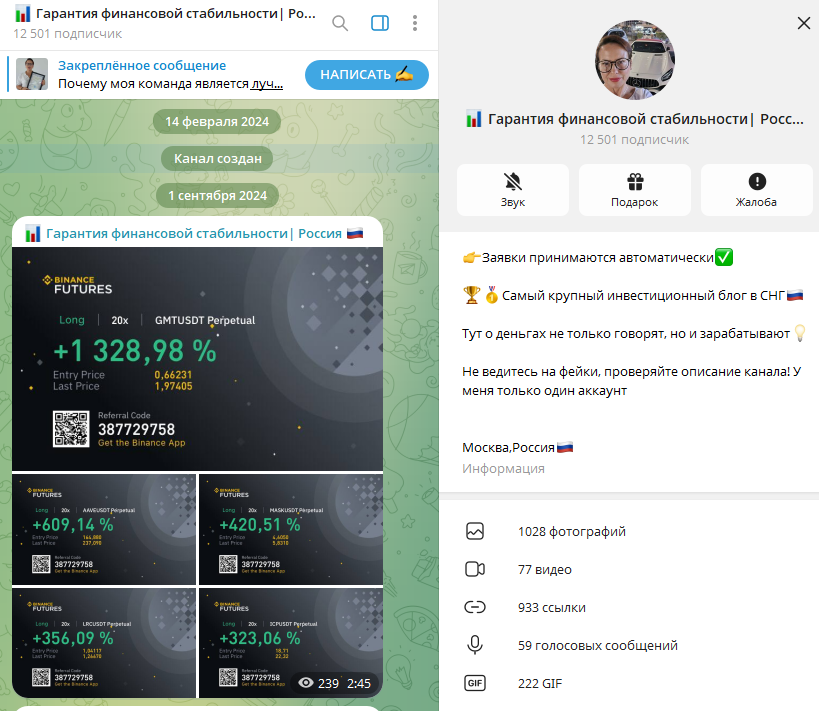Viewport: 819px width, 711px height.
Task: Open 222 GIF section
Action: pos(629,683)
